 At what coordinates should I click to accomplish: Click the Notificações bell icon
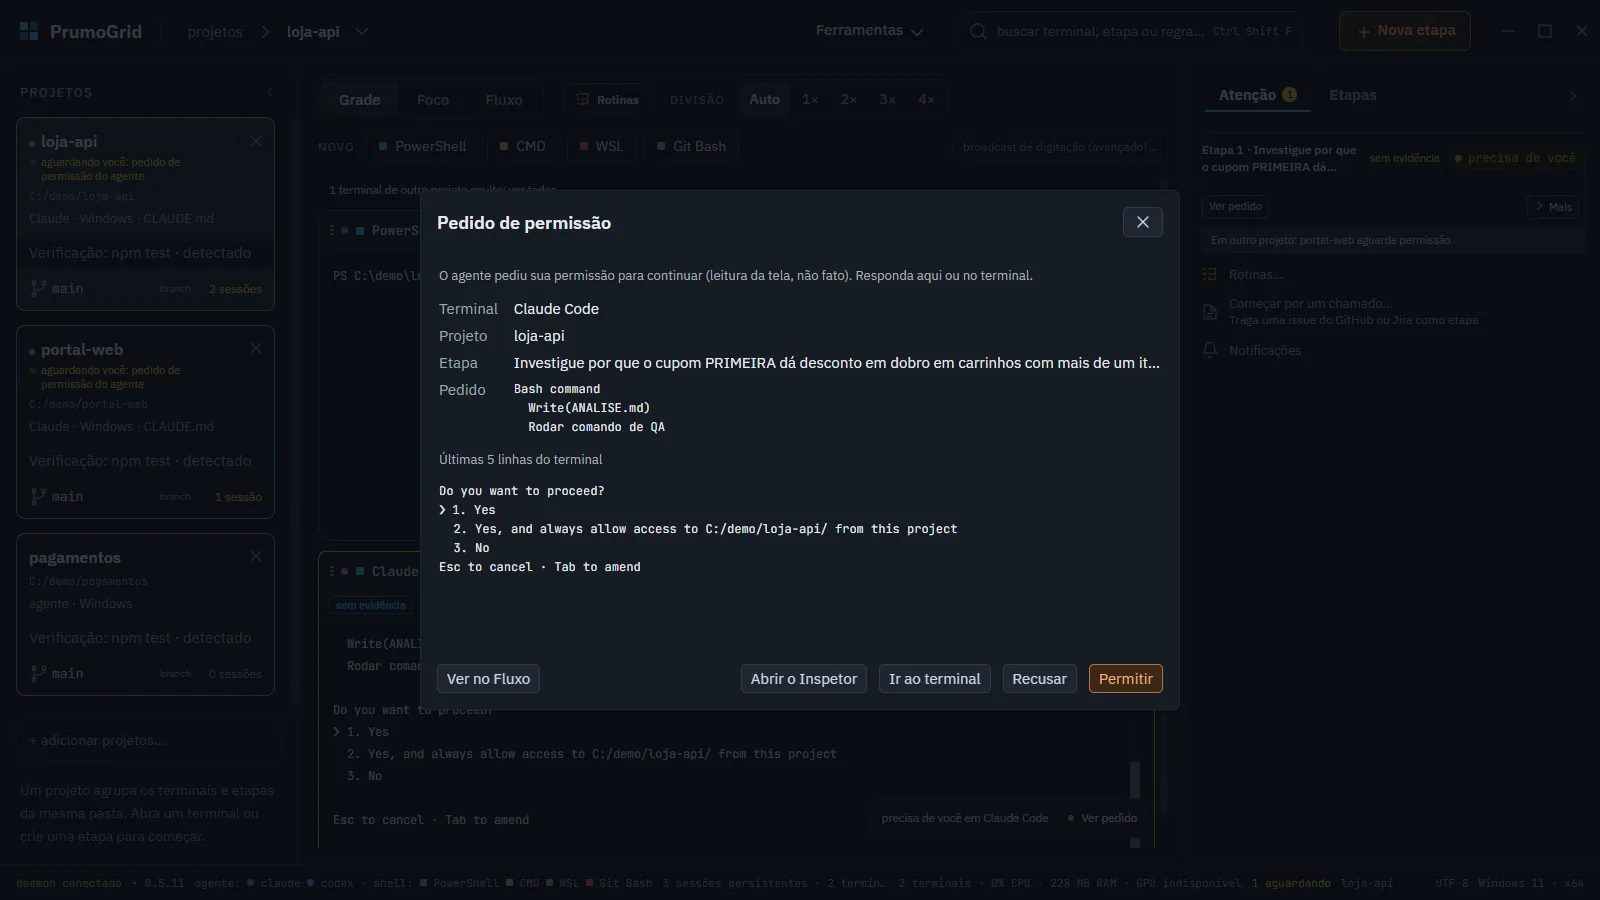[1210, 350]
